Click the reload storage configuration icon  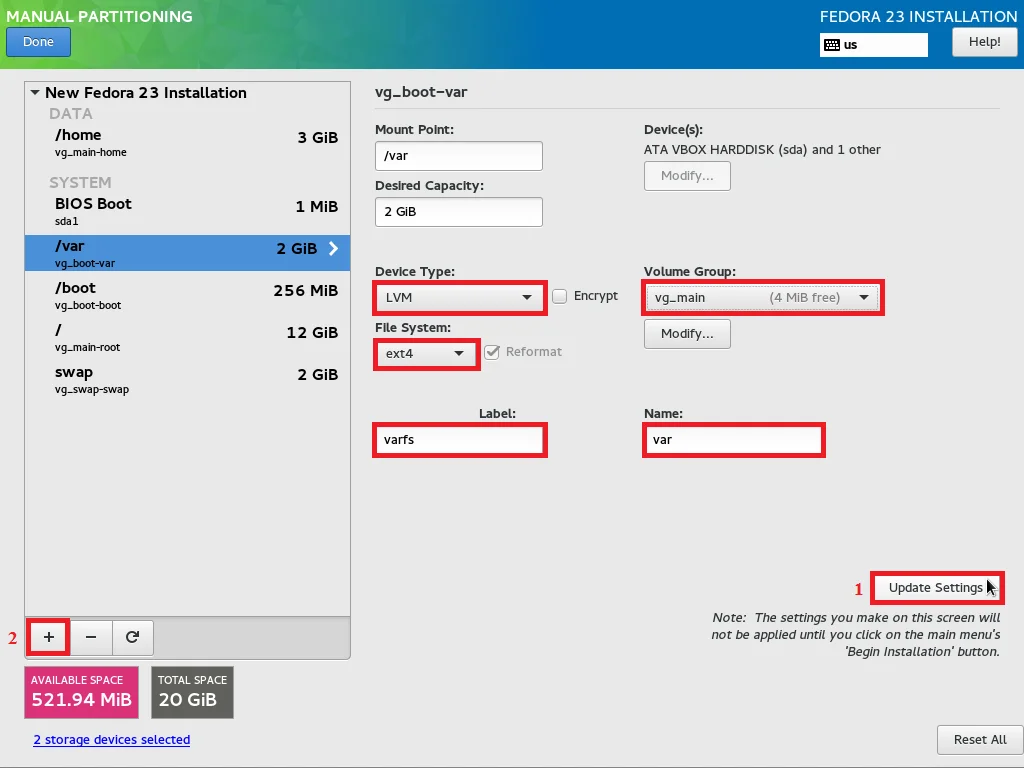tap(133, 637)
